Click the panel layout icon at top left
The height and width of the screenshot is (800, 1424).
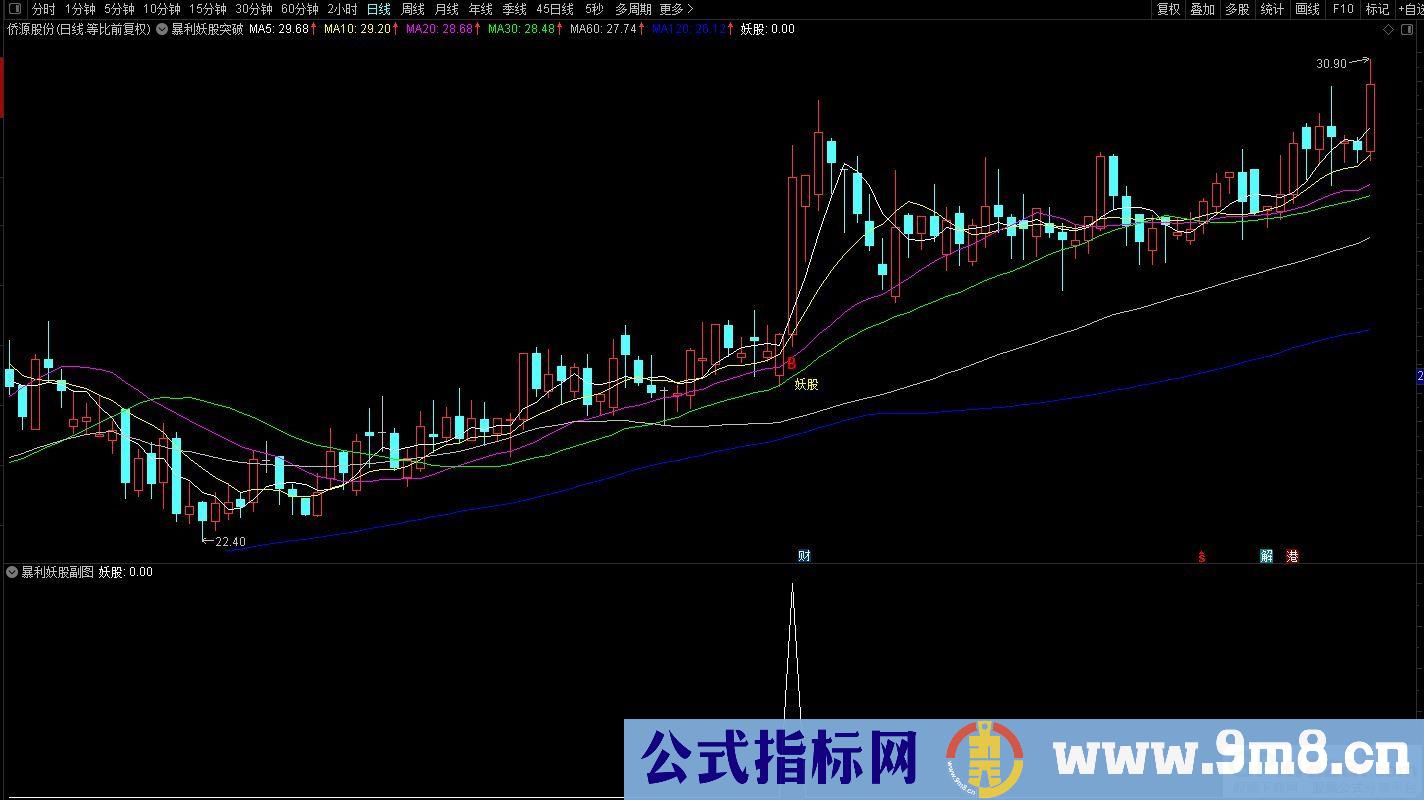coord(14,9)
